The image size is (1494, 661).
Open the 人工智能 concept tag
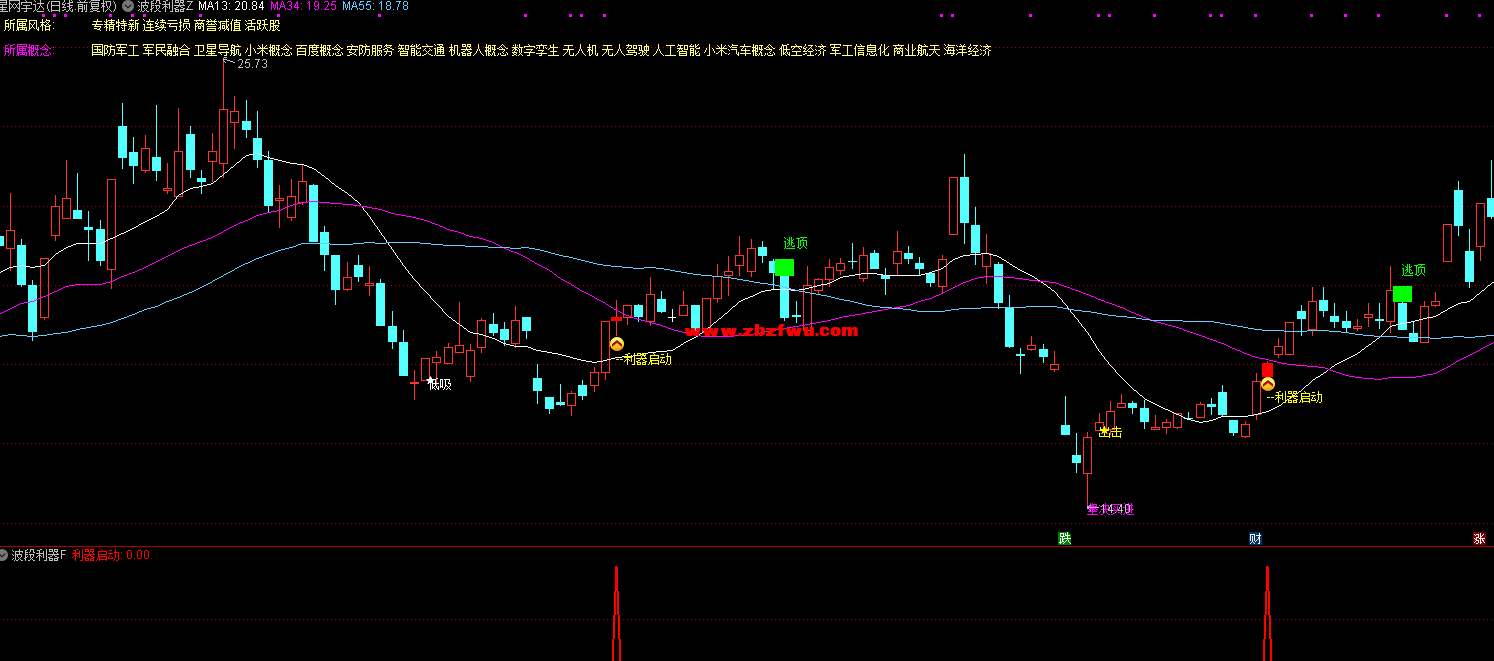[x=676, y=50]
